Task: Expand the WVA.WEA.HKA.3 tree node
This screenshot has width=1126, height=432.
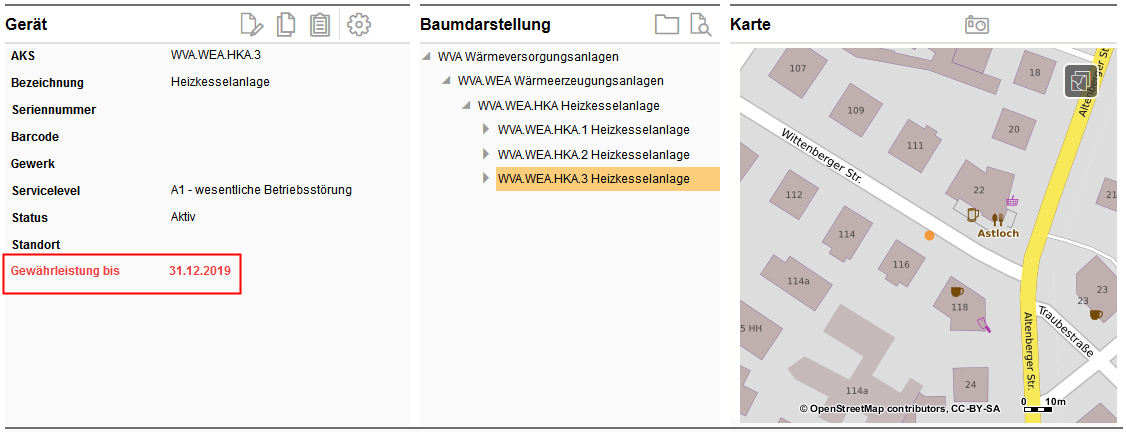Action: 486,178
